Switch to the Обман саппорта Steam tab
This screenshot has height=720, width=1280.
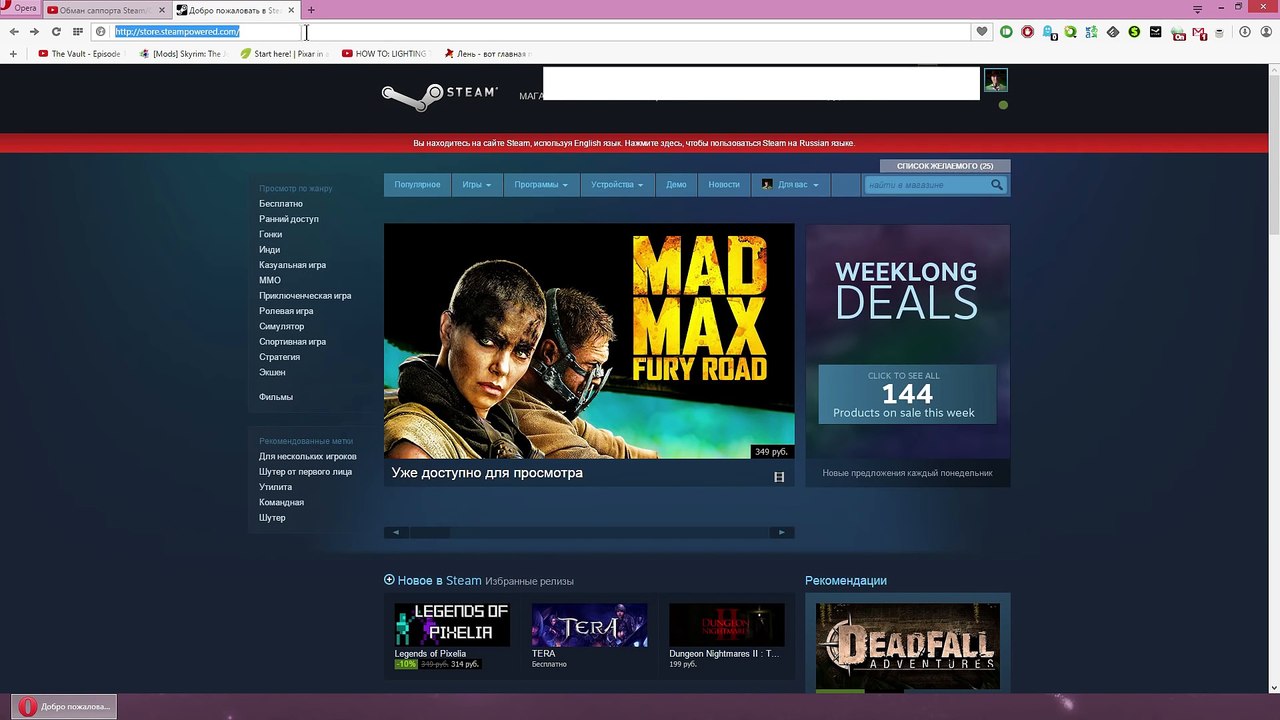[107, 10]
